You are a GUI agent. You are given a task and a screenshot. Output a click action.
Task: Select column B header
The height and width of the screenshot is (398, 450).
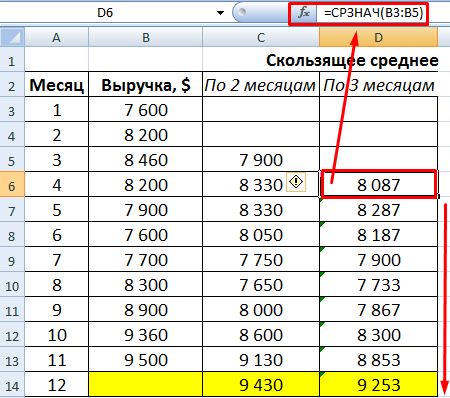point(146,37)
